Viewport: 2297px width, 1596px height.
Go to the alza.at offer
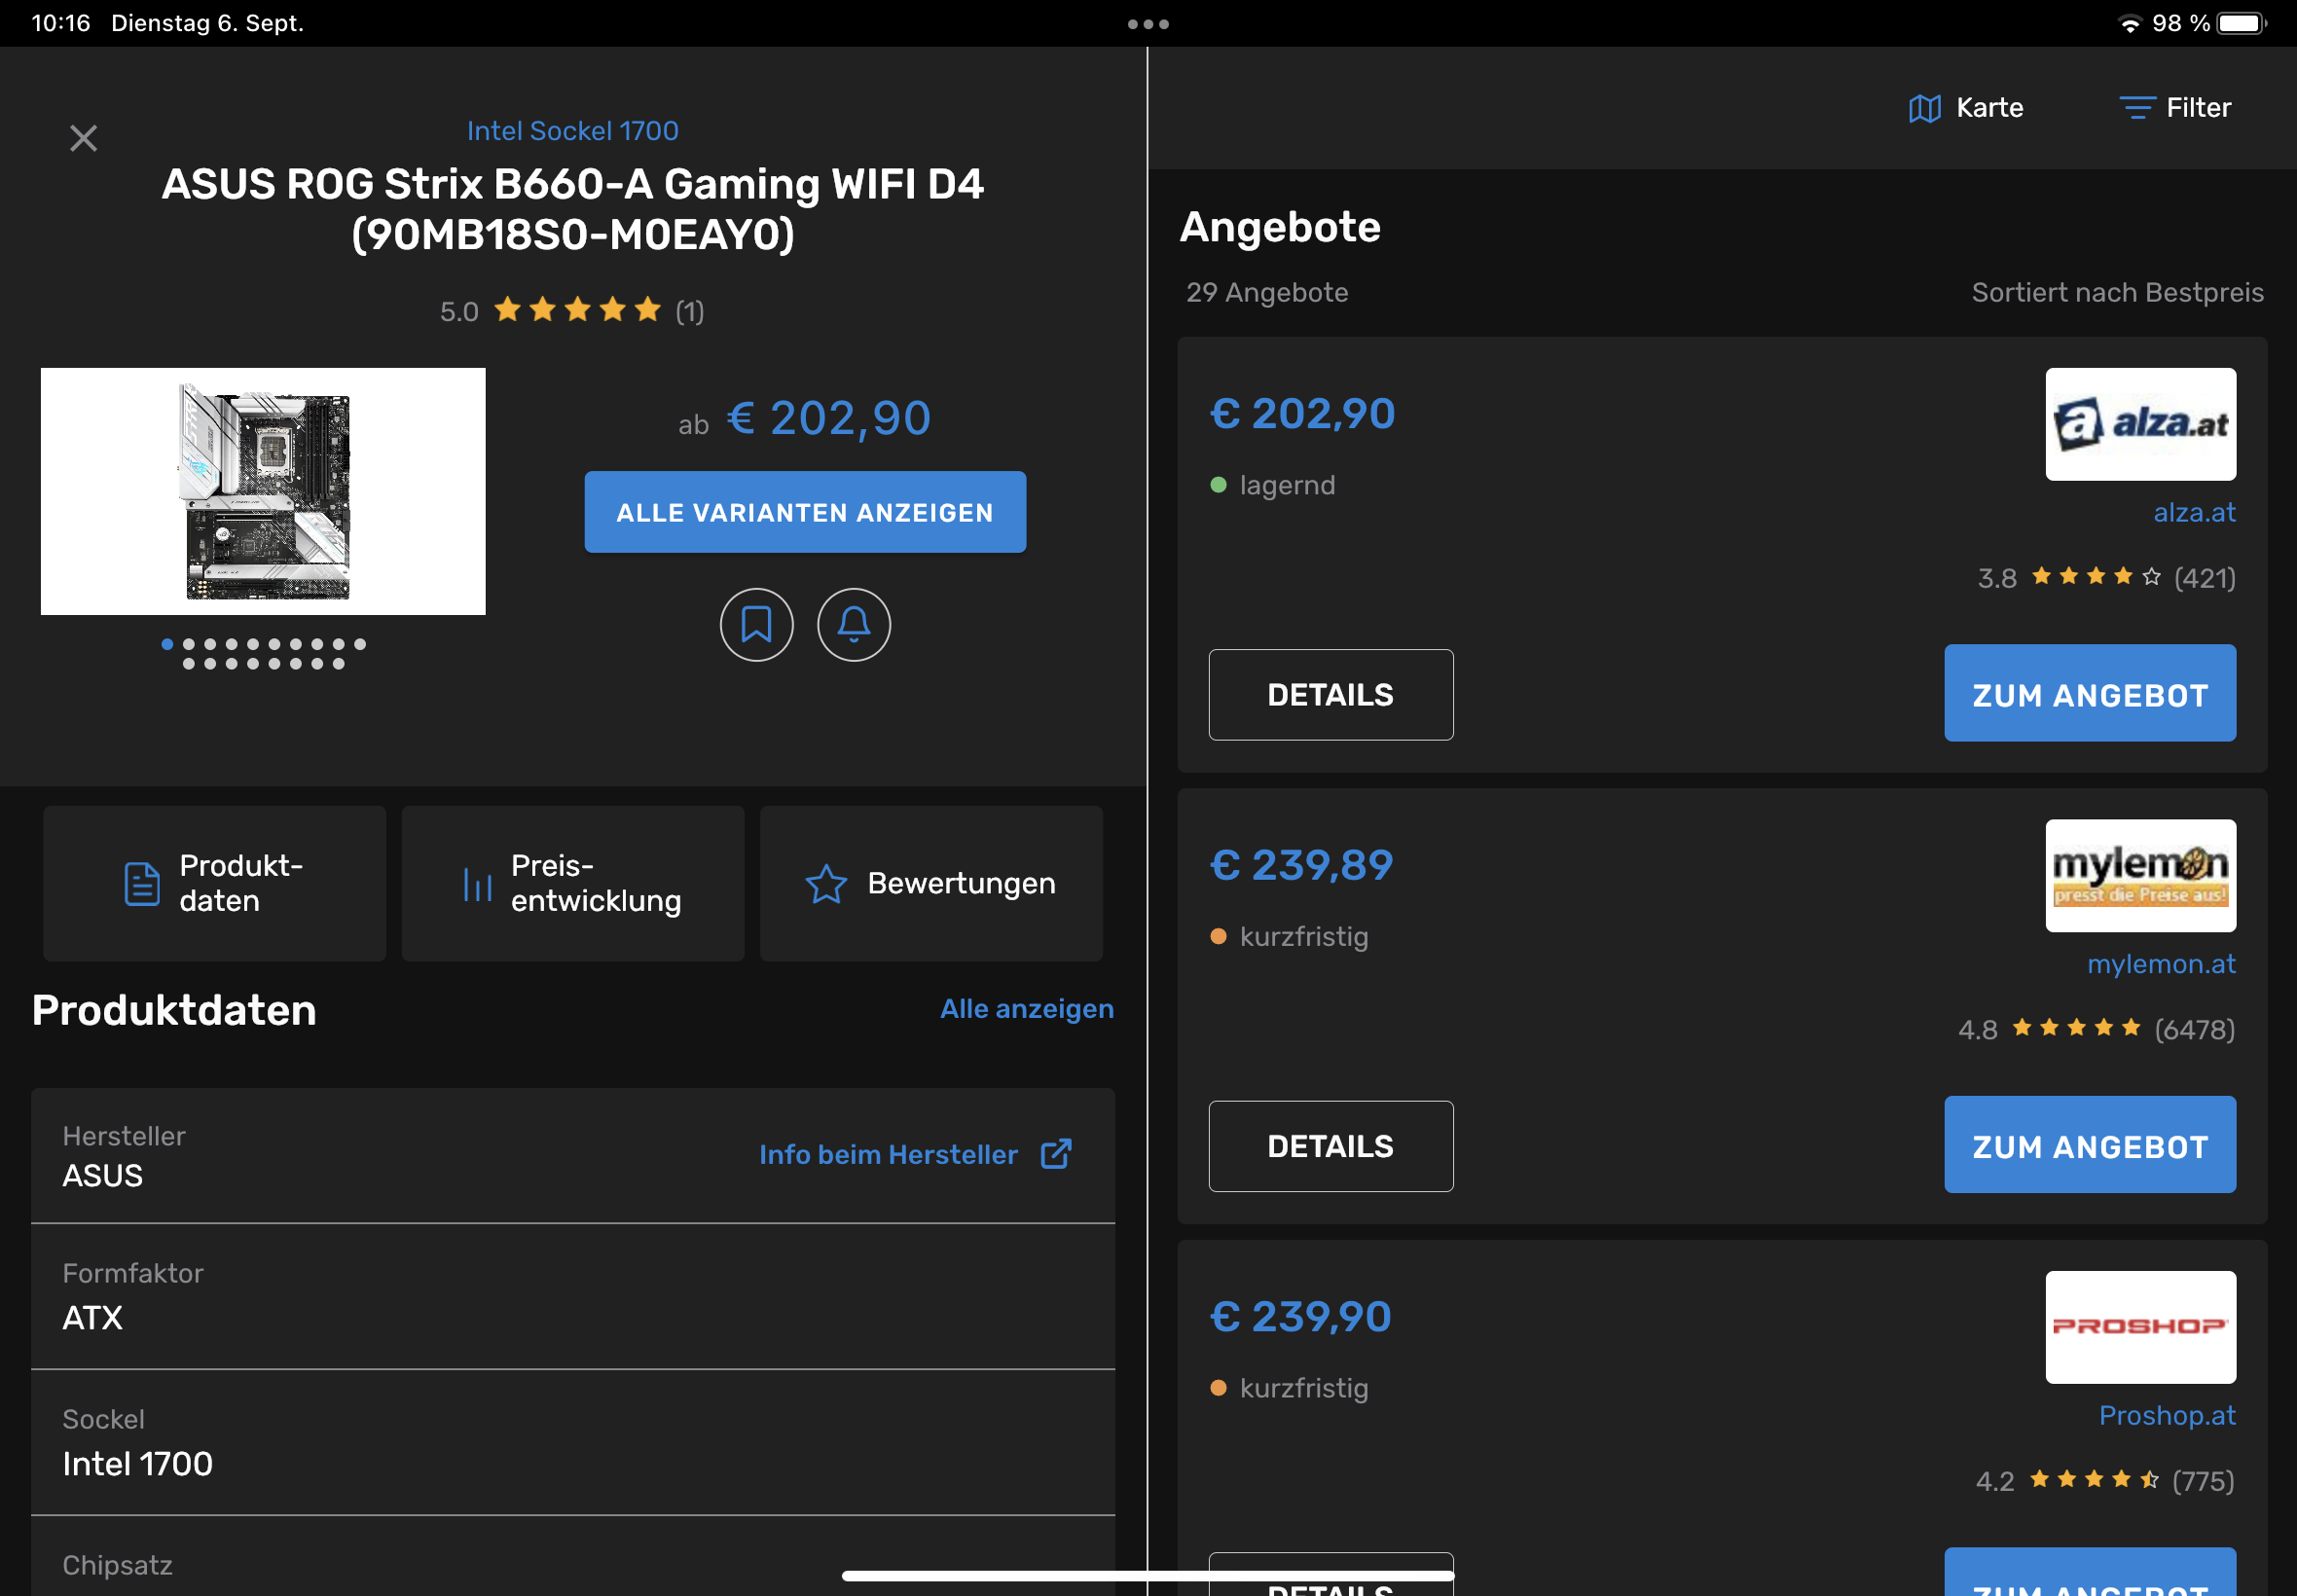(2091, 693)
